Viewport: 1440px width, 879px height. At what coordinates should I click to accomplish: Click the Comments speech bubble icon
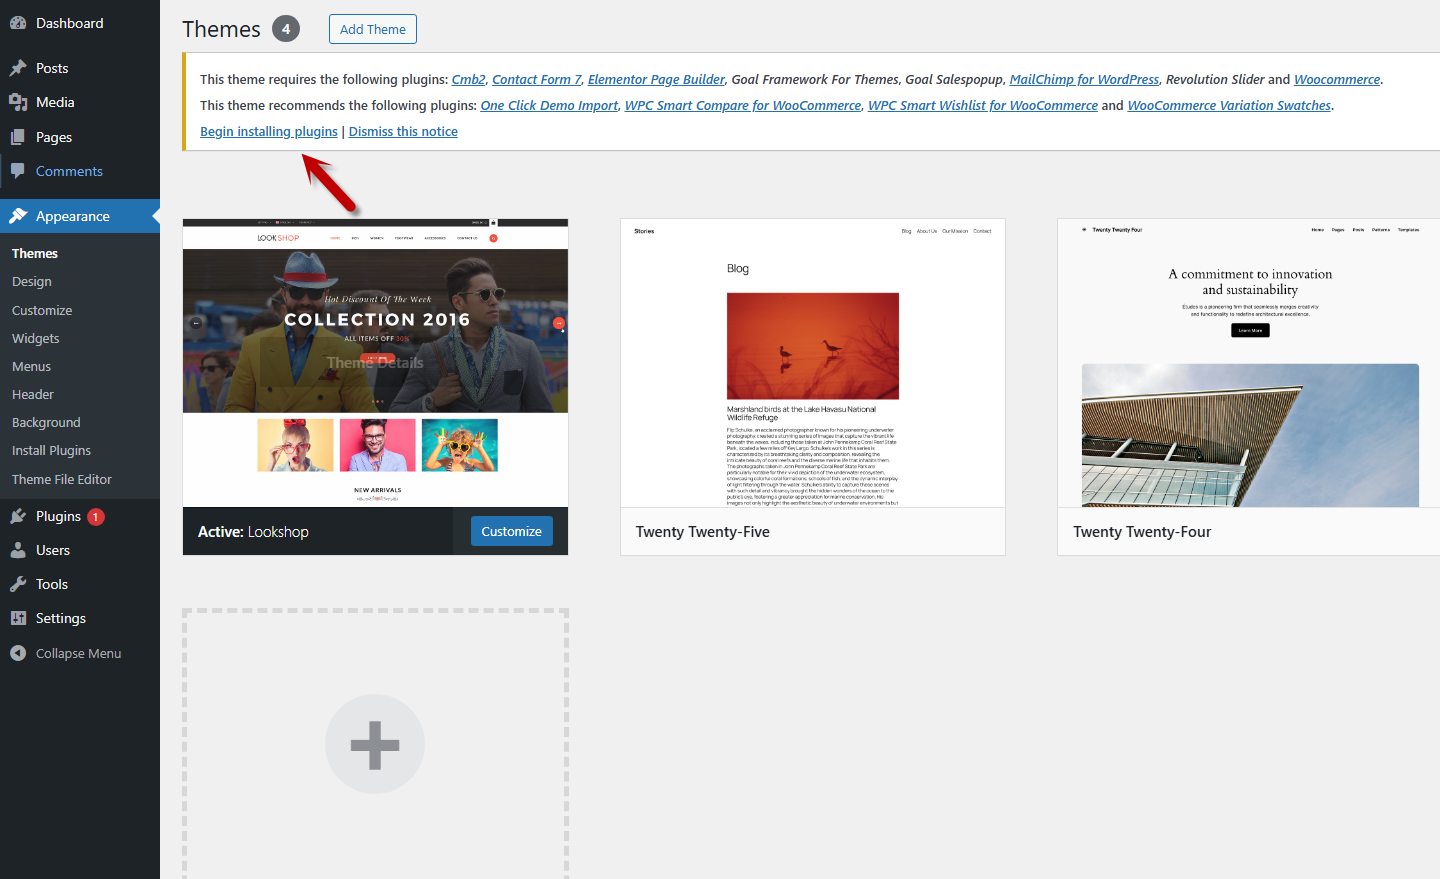(18, 171)
